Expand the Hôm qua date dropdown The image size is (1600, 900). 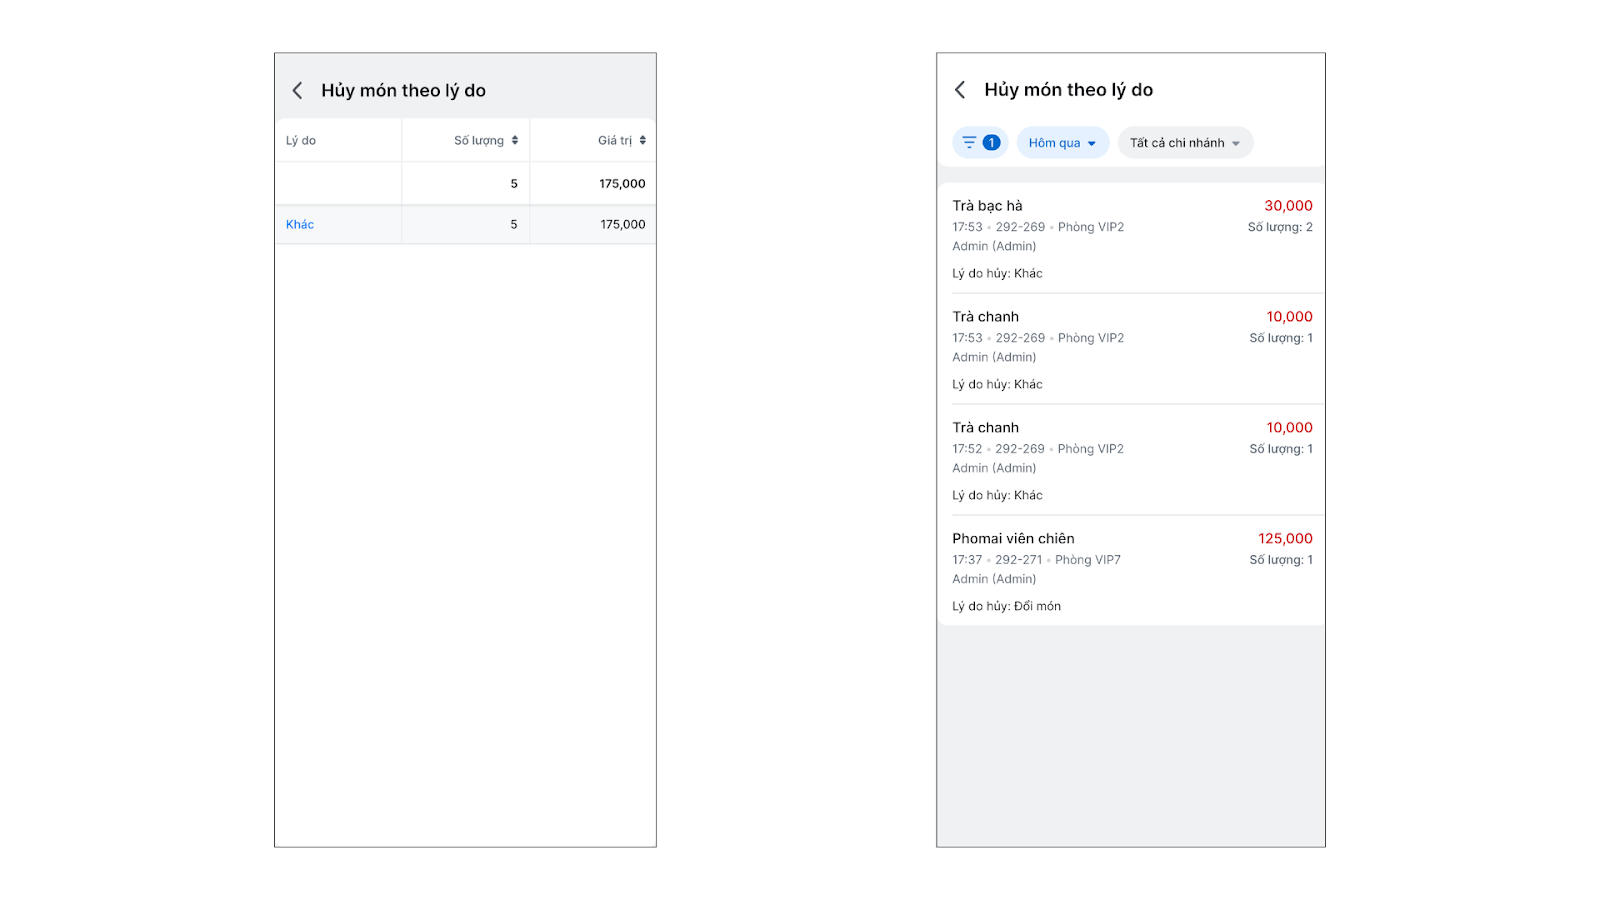click(1062, 143)
